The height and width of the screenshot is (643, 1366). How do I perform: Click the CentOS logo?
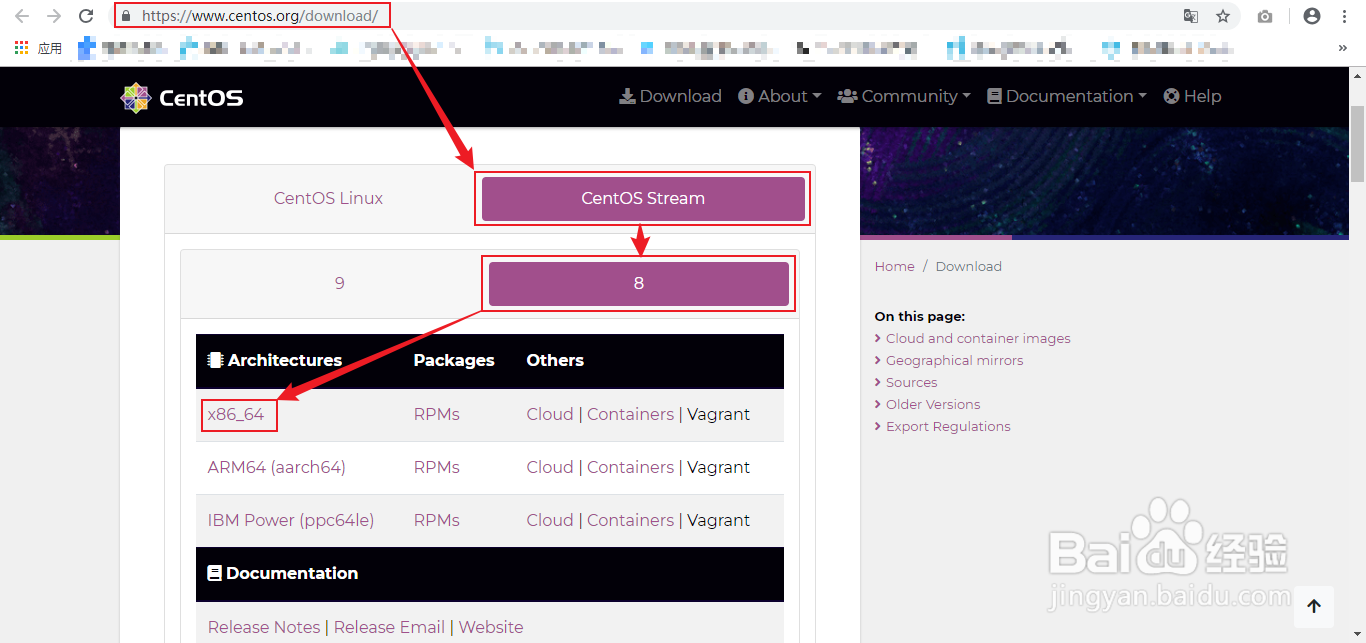(x=182, y=97)
